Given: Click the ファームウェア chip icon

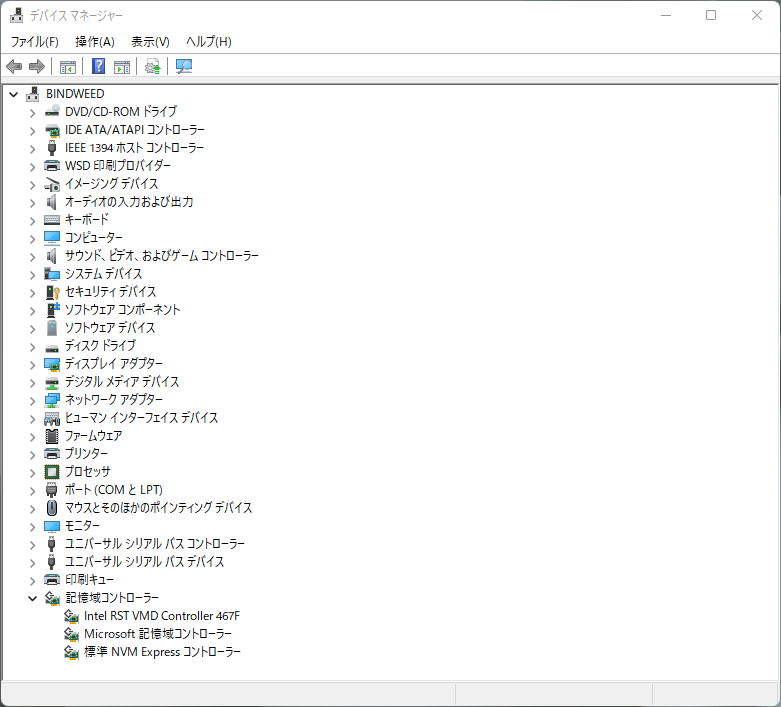Looking at the screenshot, I should tap(52, 436).
